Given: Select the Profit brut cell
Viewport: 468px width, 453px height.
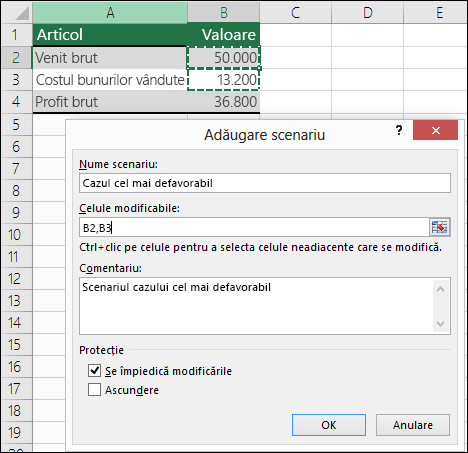Looking at the screenshot, I should tap(110, 102).
